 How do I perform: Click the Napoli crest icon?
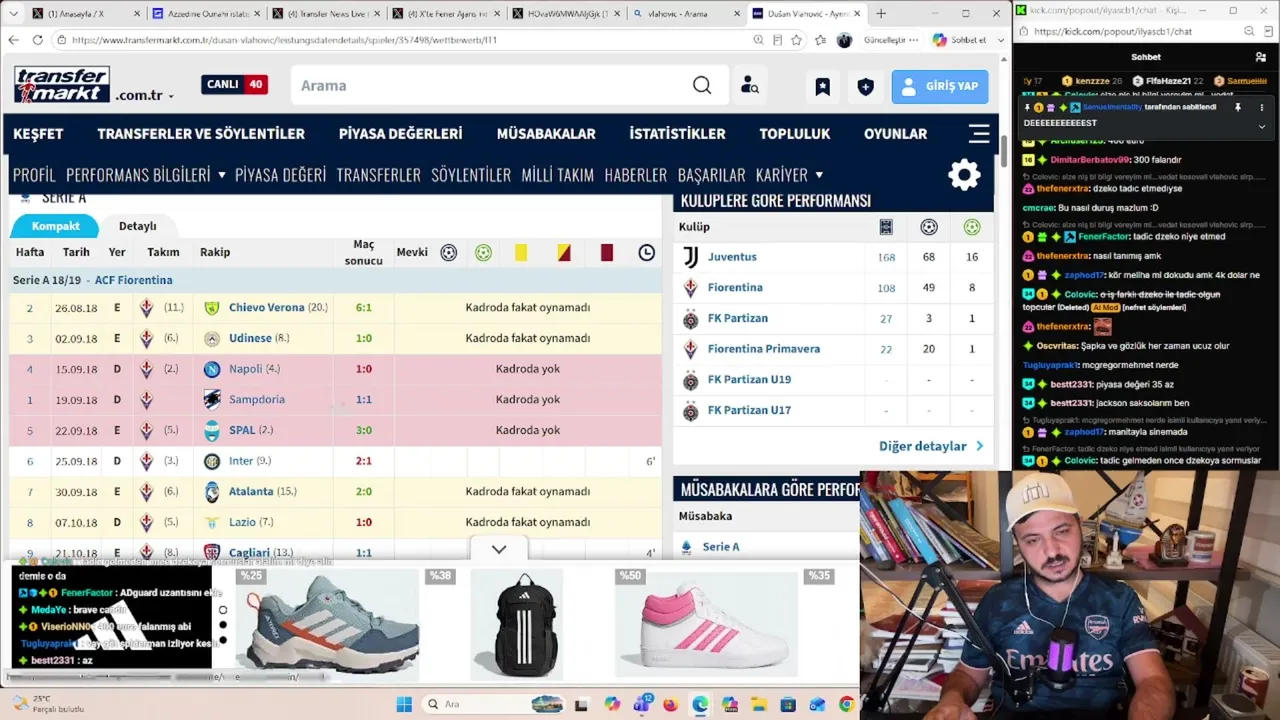[x=212, y=369]
